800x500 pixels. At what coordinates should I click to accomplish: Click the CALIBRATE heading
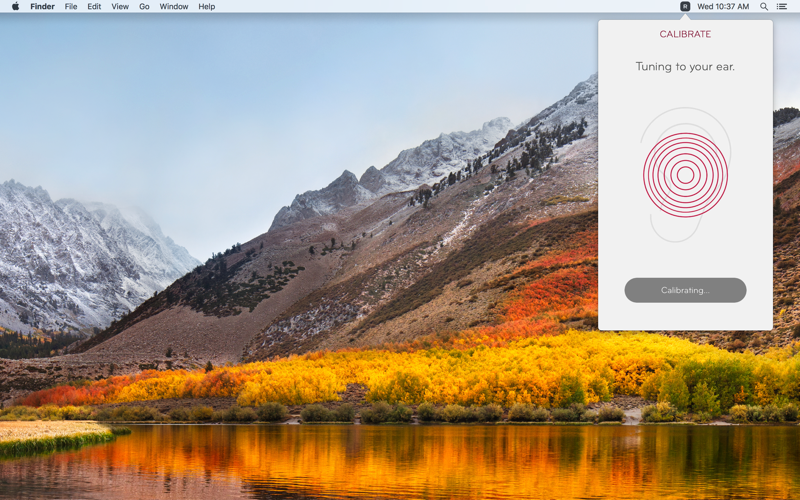point(685,34)
